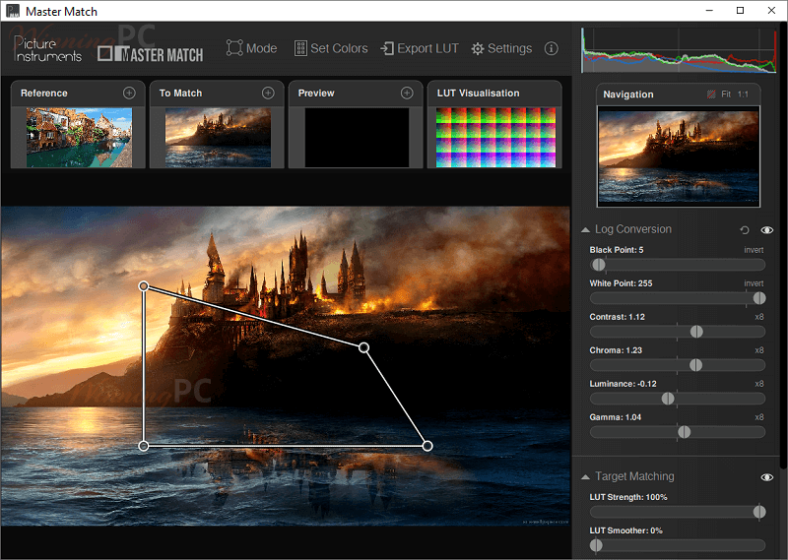Click Export LUT
Image resolution: width=788 pixels, height=560 pixels.
point(420,48)
